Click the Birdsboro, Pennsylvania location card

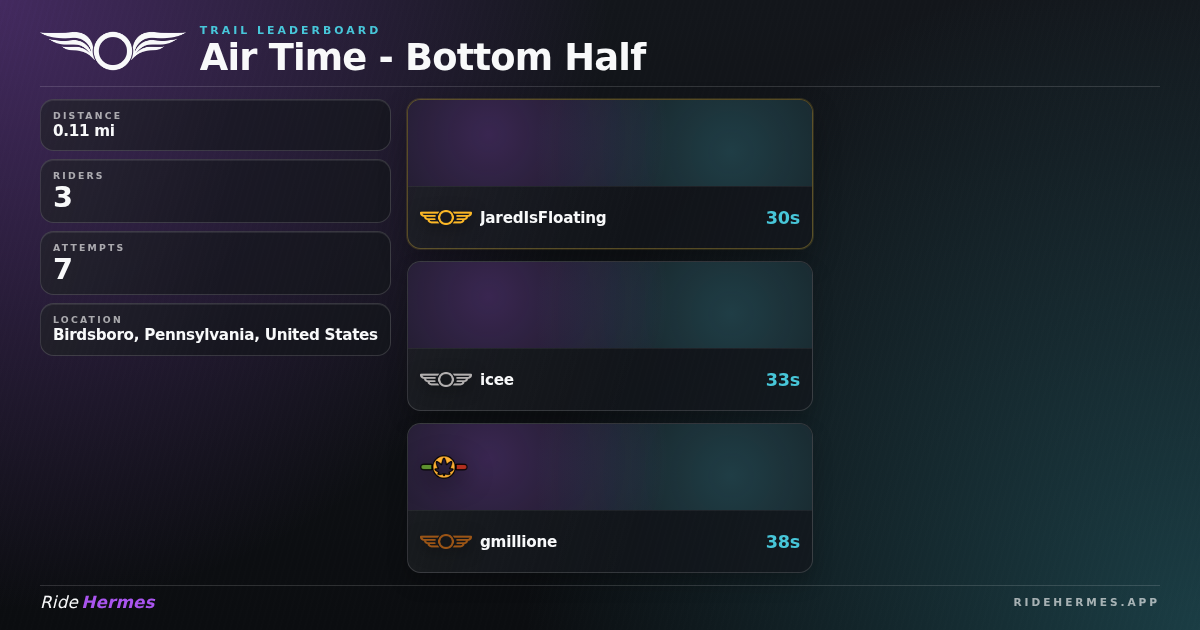pos(215,329)
